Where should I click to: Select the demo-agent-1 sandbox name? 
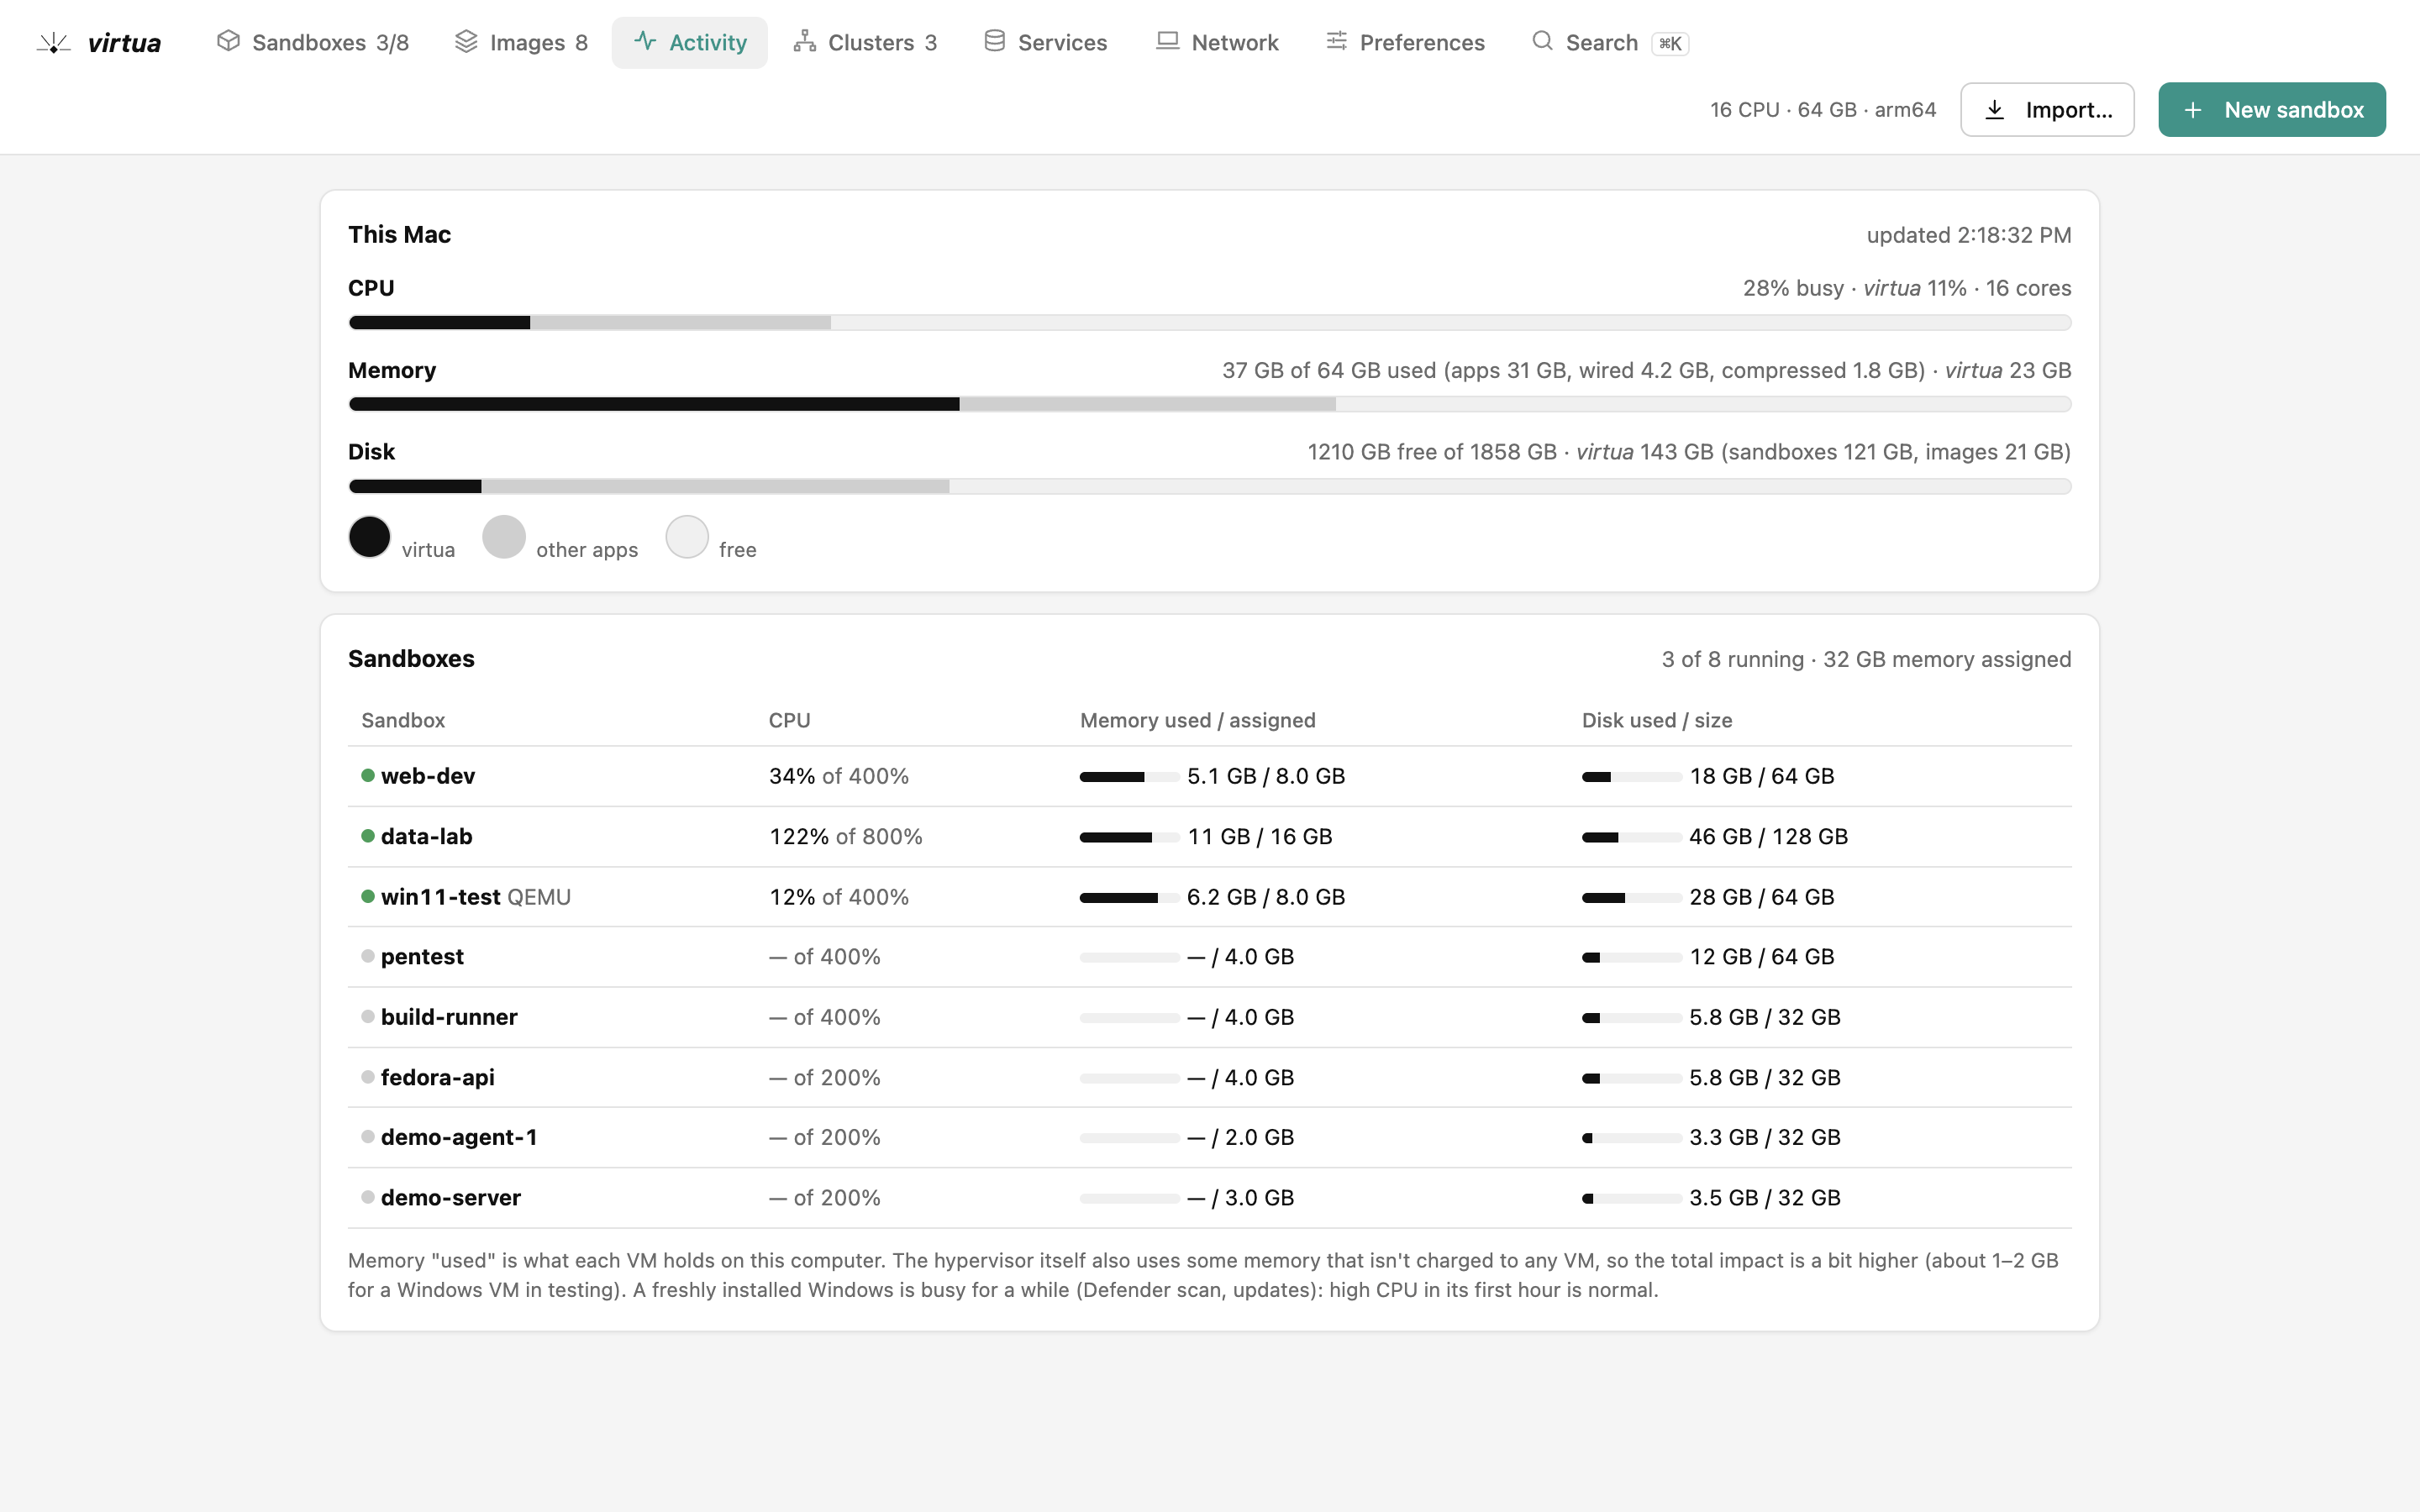click(459, 1137)
